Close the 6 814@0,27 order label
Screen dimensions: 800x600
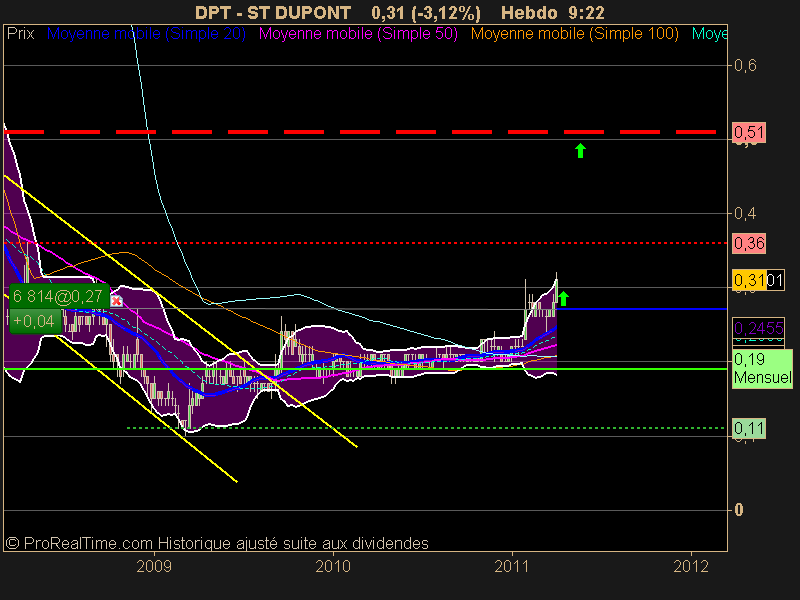pos(116,301)
